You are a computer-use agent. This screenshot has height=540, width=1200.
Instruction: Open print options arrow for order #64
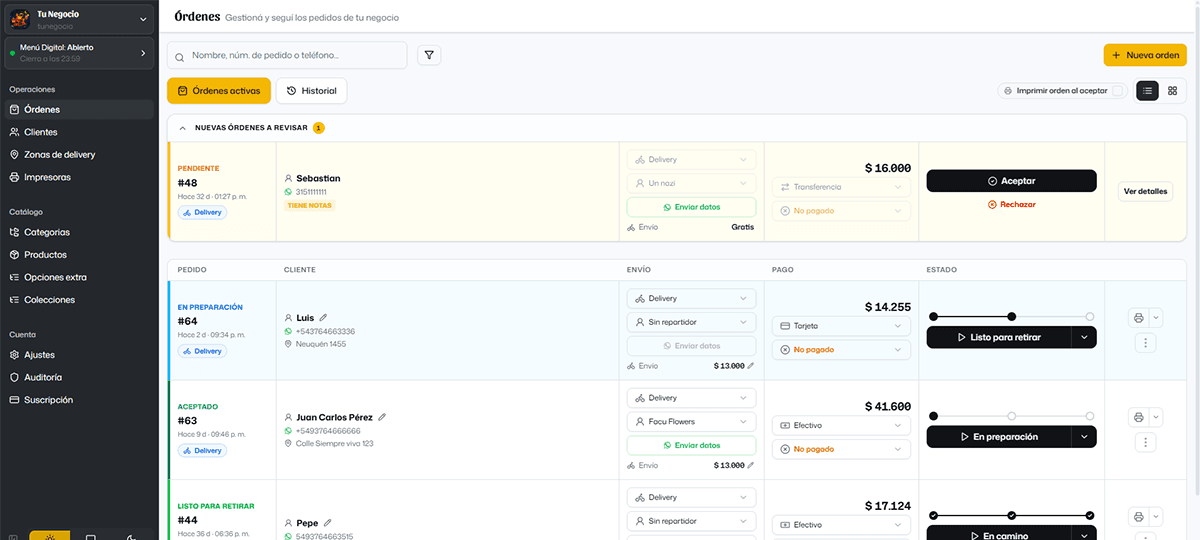1156,318
